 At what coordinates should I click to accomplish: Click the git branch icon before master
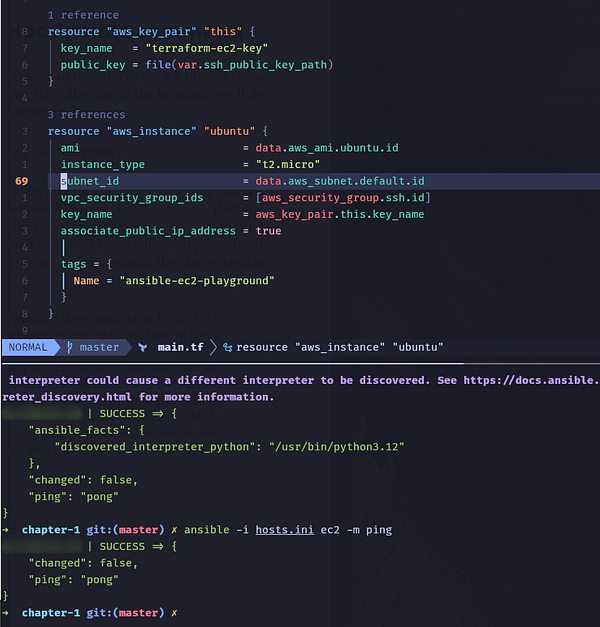pos(70,347)
